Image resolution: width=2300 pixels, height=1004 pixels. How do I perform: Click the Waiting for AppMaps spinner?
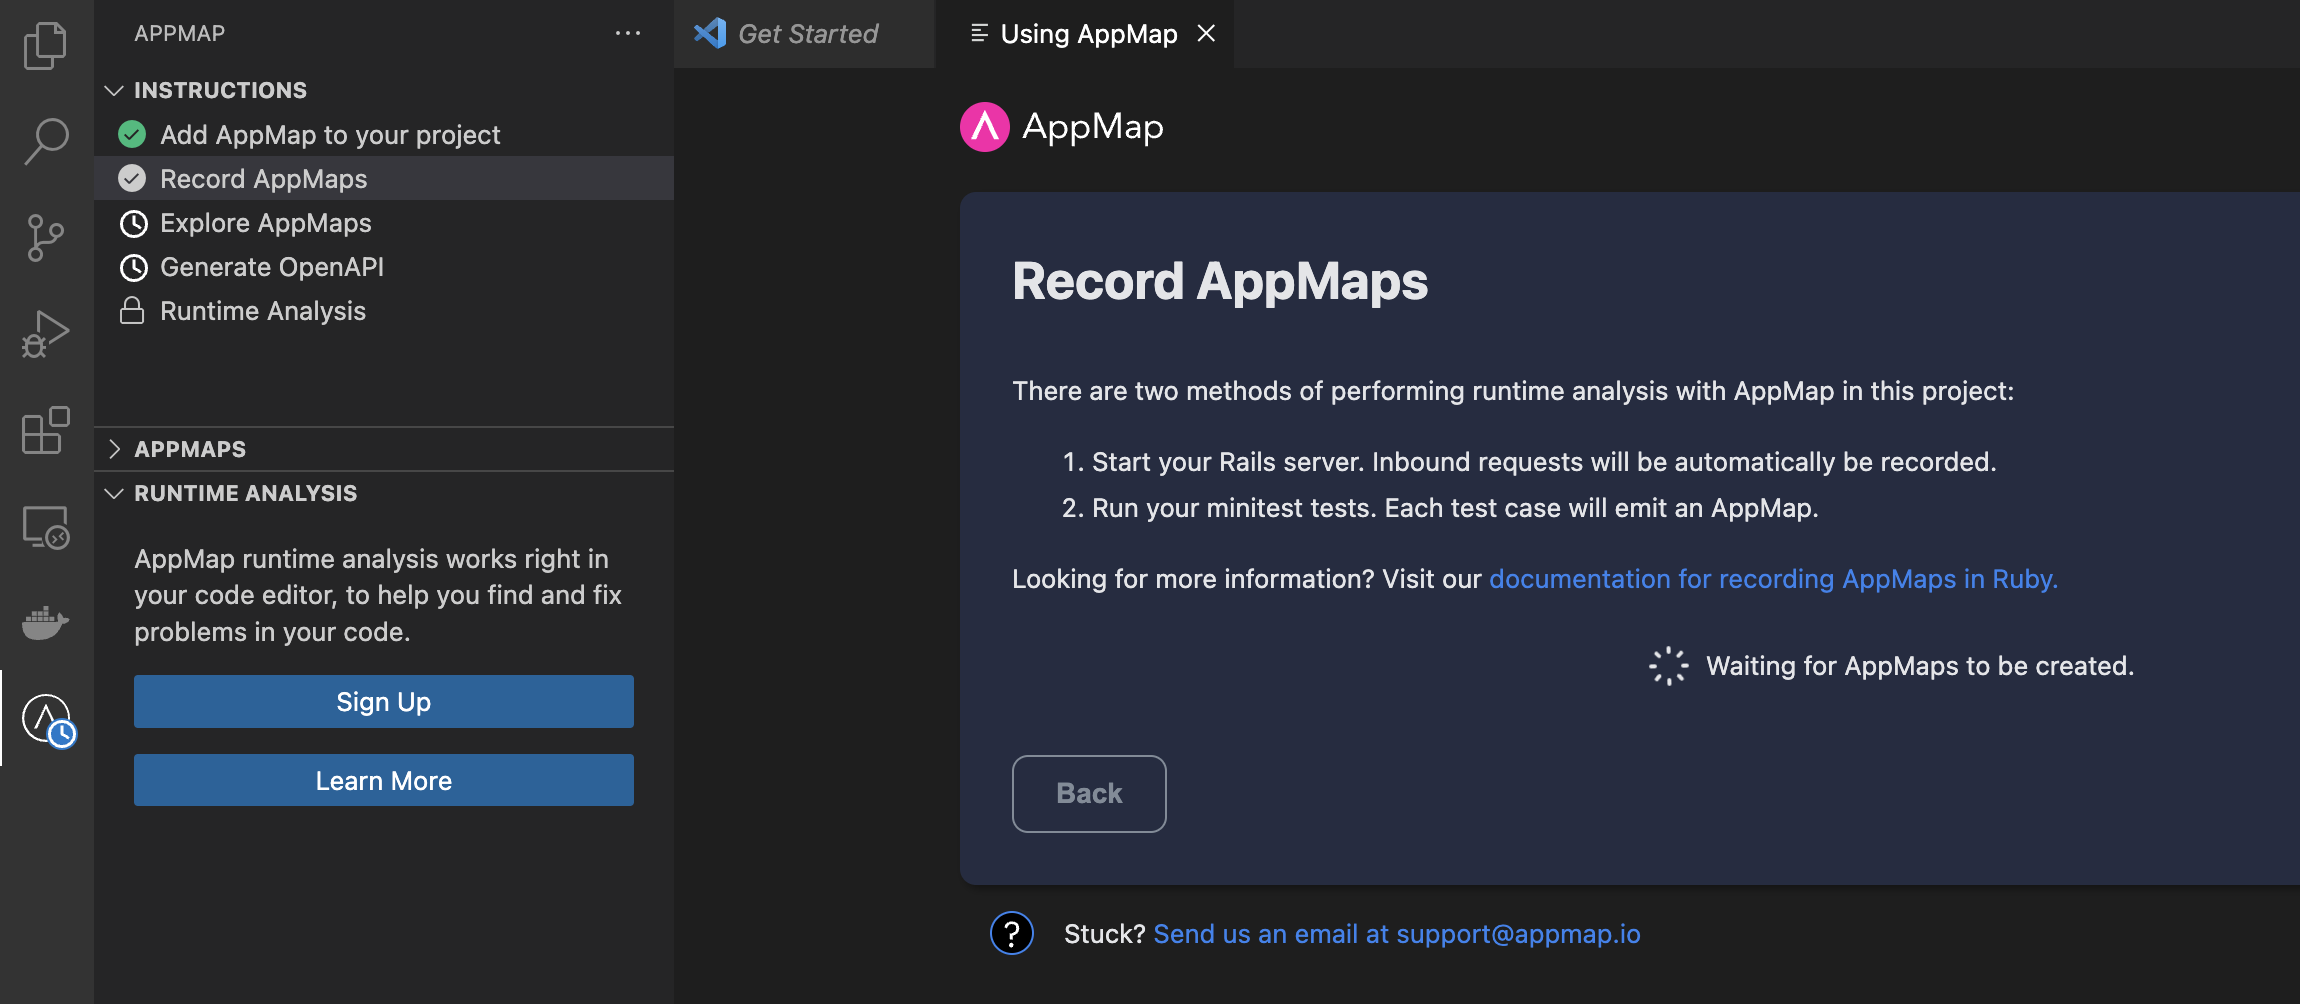(1665, 664)
